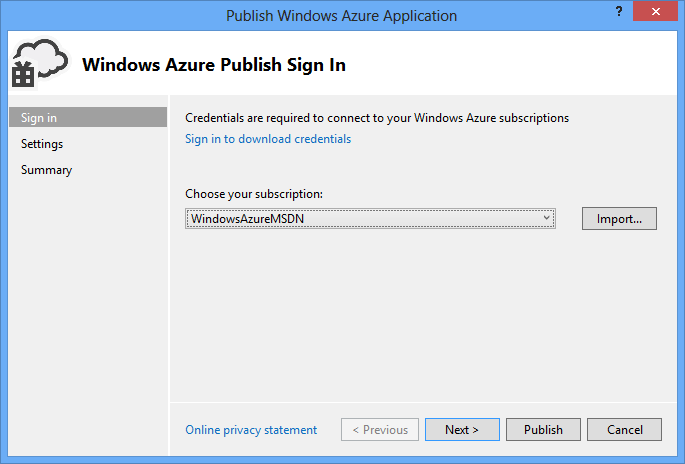Click the Publish button
The height and width of the screenshot is (464, 685).
tap(543, 430)
